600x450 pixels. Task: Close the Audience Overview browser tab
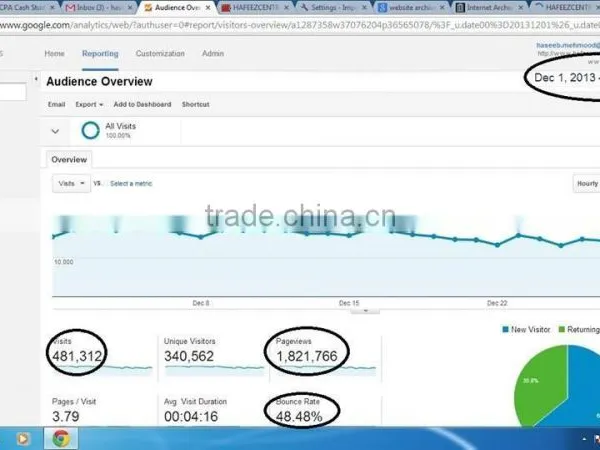pos(209,8)
